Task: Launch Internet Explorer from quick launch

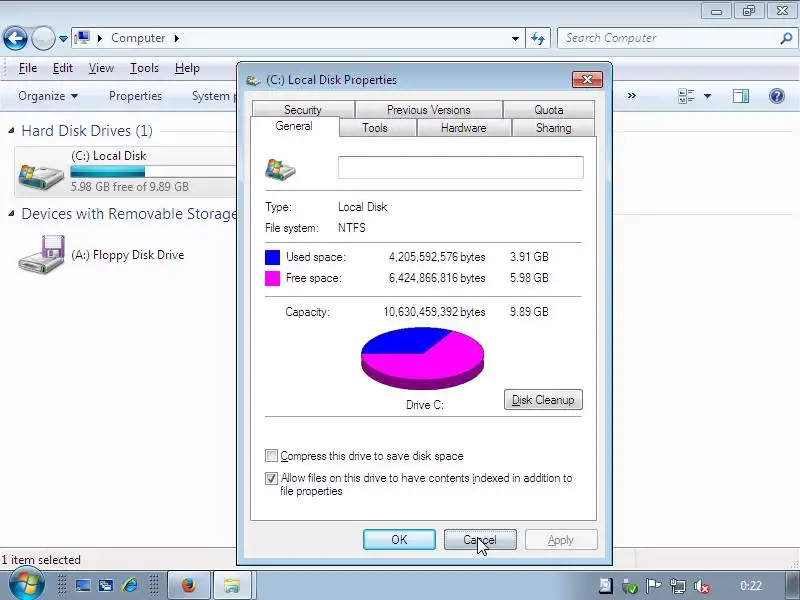Action: click(130, 585)
